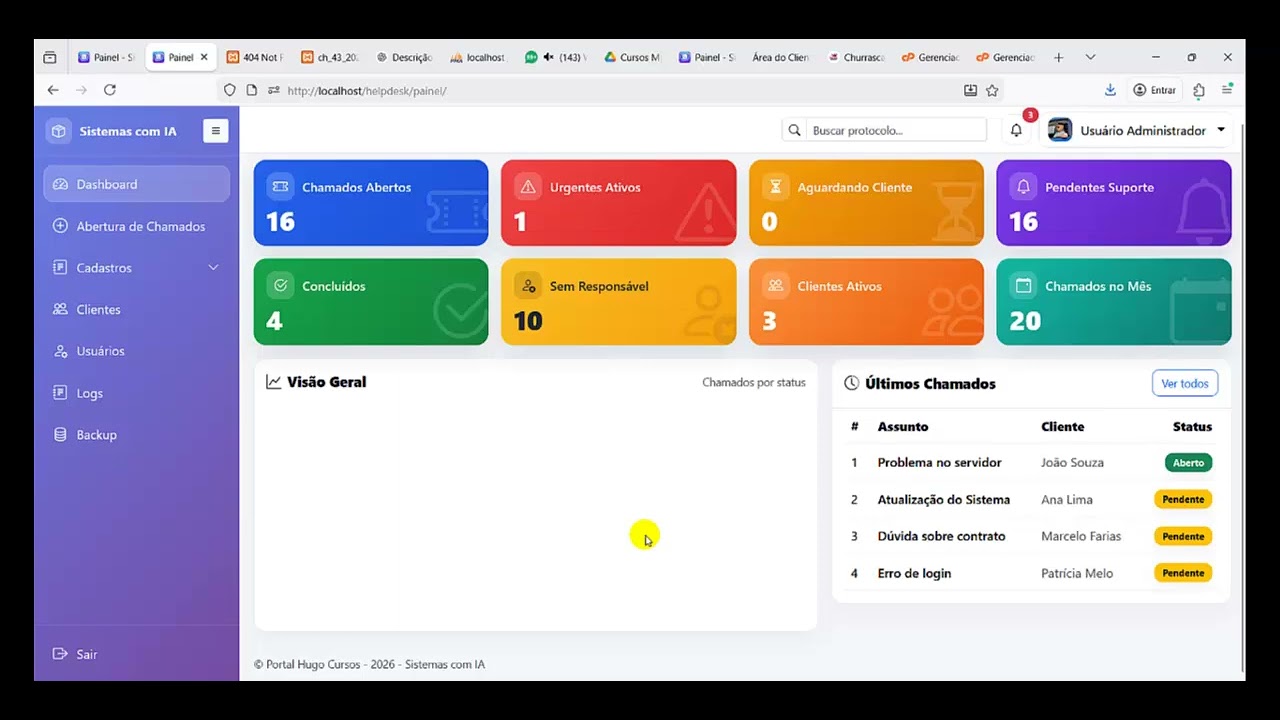Bookmark the page with the star icon
Image resolution: width=1280 pixels, height=720 pixels.
pos(992,90)
